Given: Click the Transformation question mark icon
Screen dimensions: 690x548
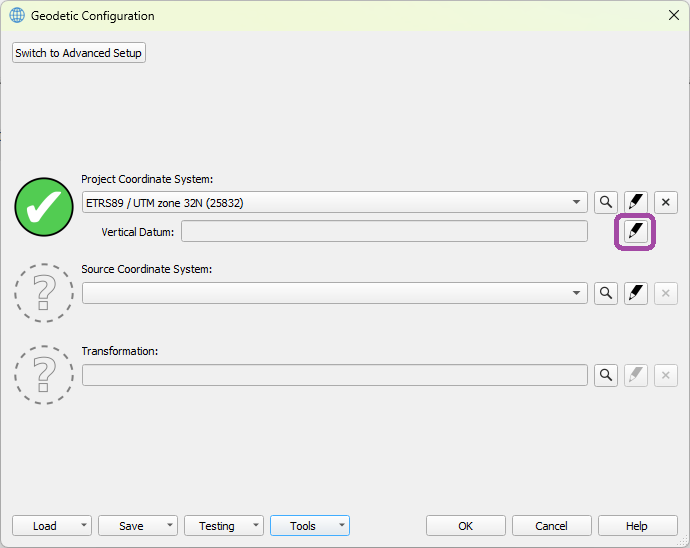Looking at the screenshot, I should pos(44,375).
